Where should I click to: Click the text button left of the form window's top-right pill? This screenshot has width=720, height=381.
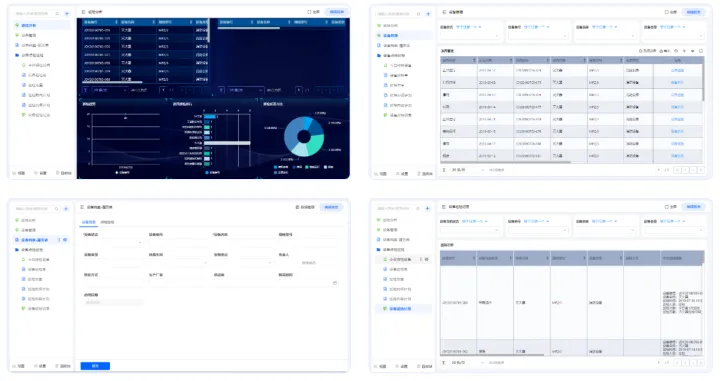coord(305,207)
